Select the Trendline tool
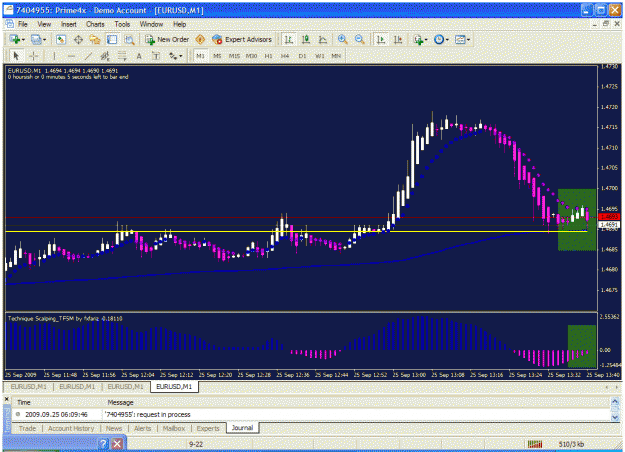The image size is (625, 452). pos(88,56)
